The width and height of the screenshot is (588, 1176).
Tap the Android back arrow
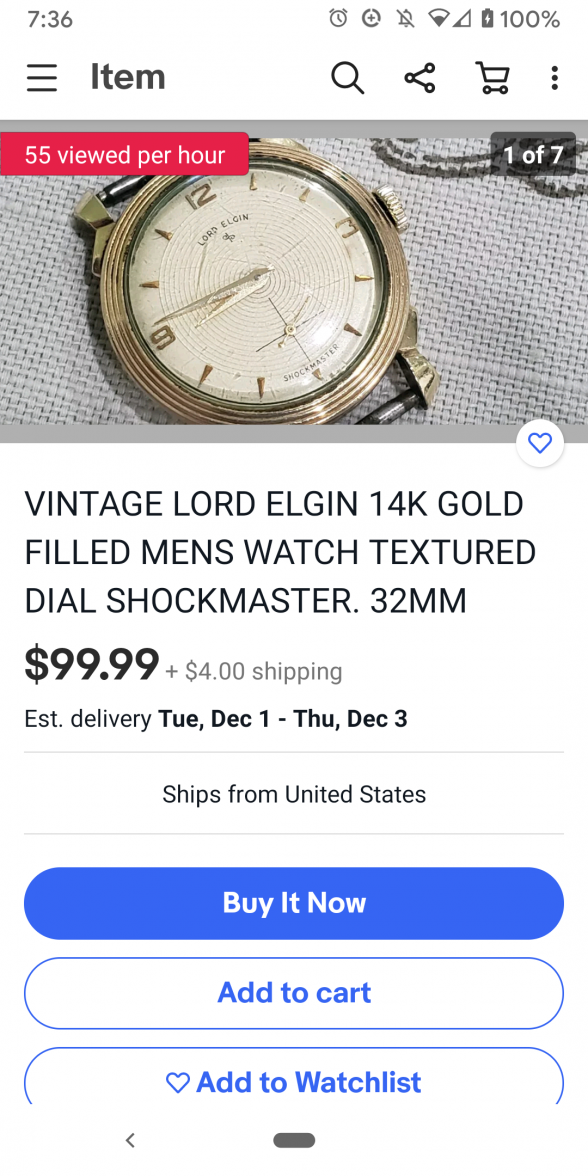pos(130,1140)
